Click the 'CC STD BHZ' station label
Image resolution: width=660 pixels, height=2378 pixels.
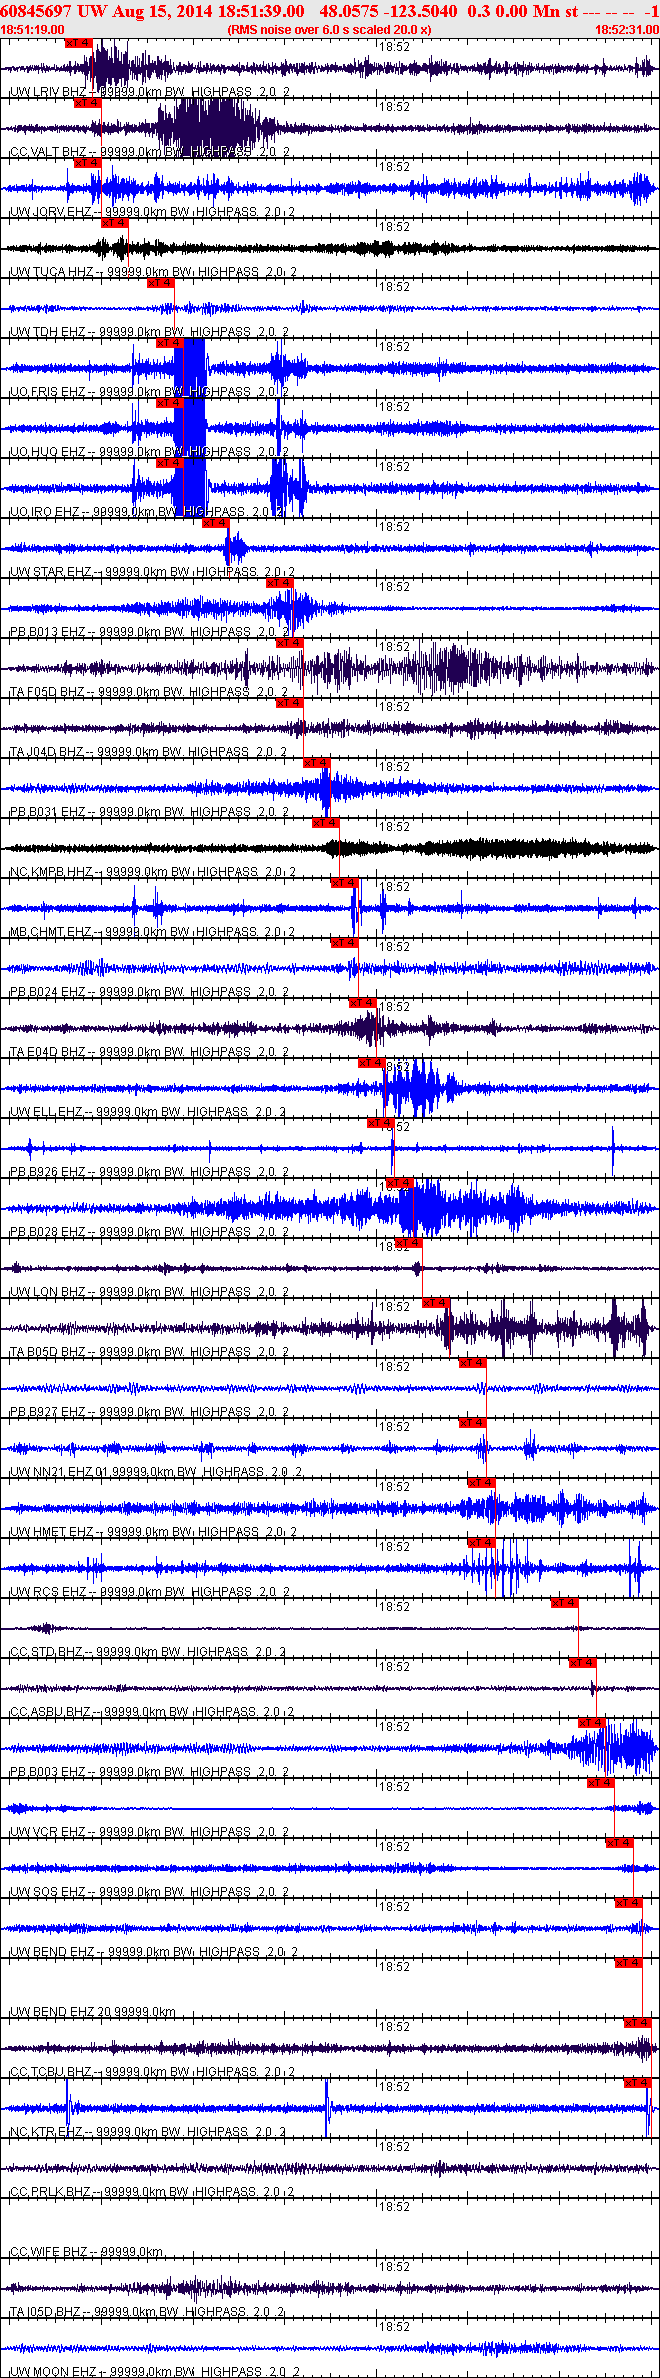pyautogui.click(x=46, y=1652)
